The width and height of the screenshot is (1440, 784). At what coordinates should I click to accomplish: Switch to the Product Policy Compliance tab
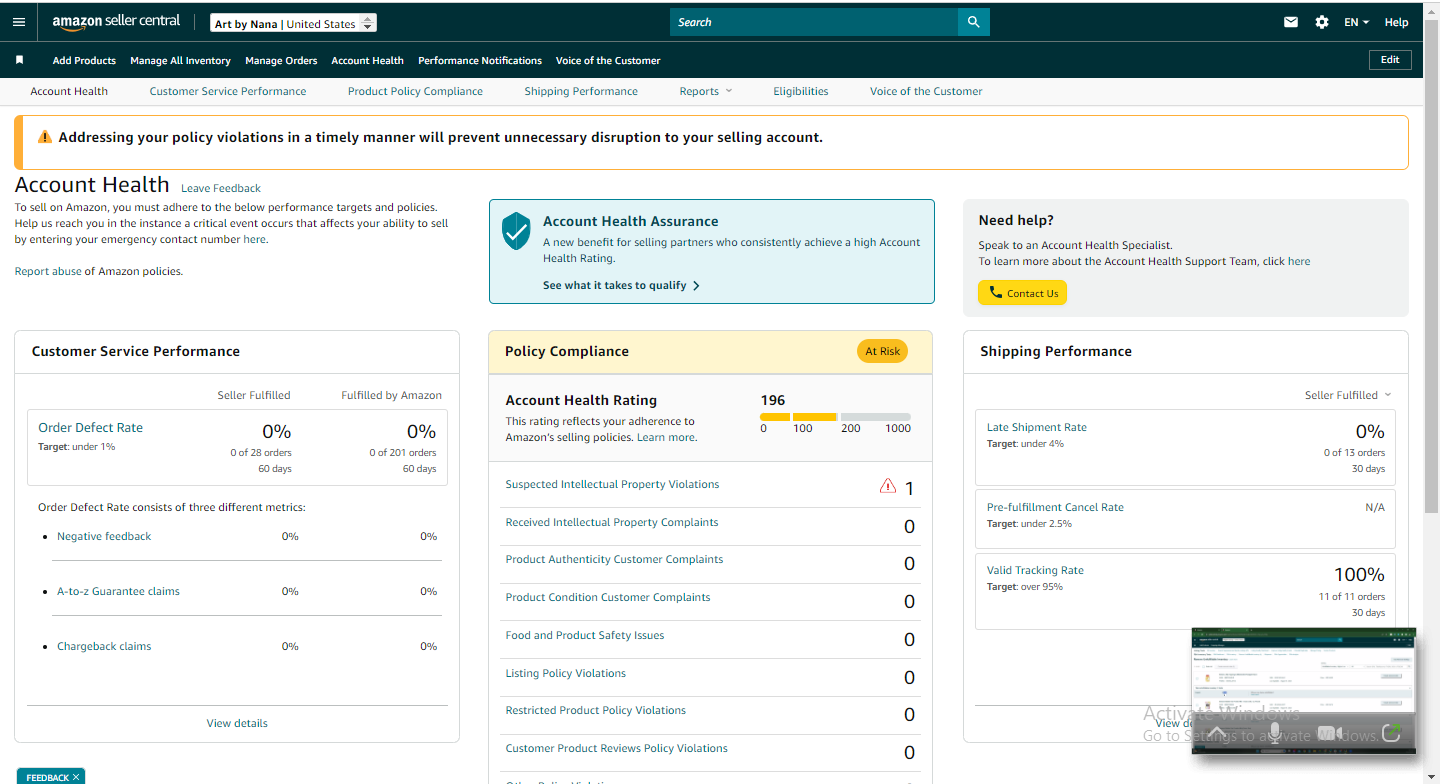click(415, 91)
